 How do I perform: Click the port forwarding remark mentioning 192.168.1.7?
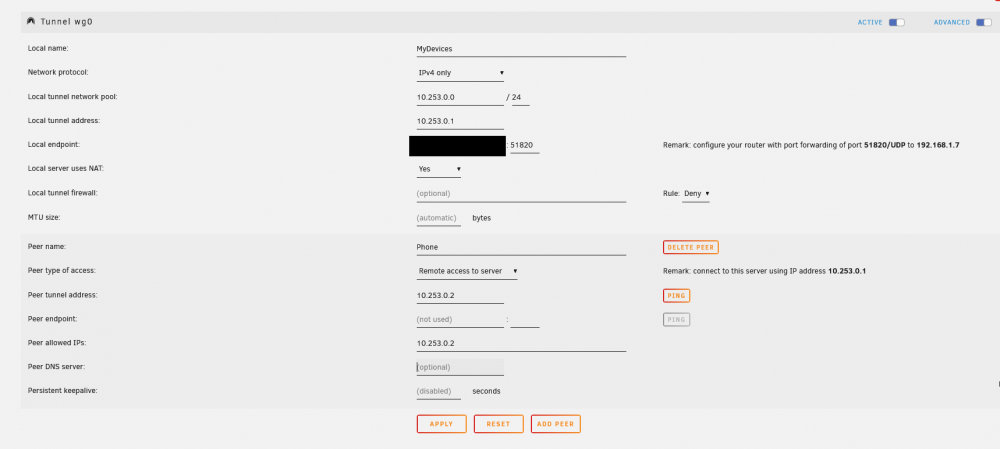tap(811, 145)
